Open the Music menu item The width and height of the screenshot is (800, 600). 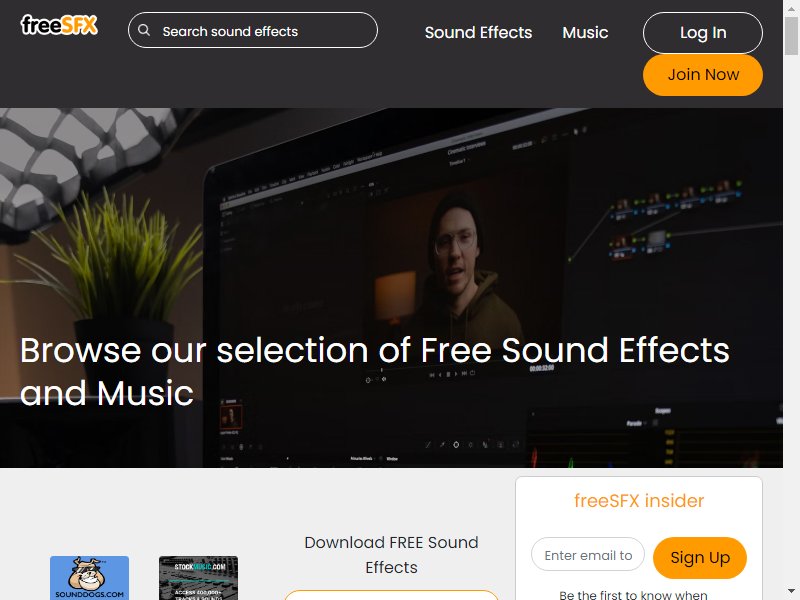tap(585, 32)
